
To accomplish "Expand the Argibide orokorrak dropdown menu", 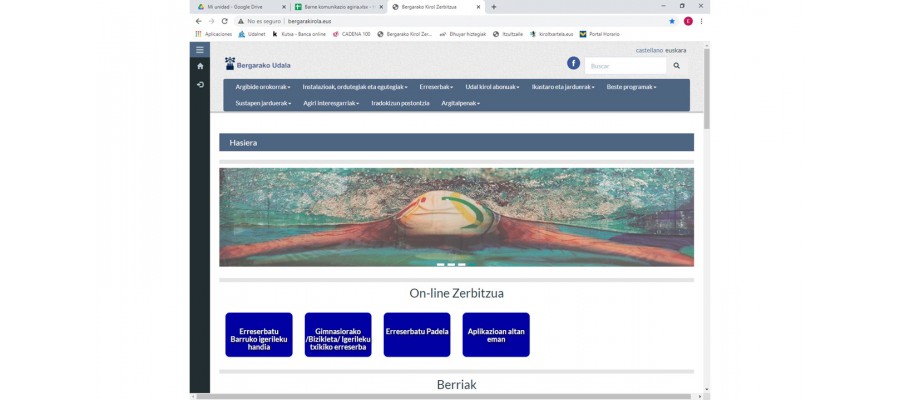I will [x=262, y=87].
